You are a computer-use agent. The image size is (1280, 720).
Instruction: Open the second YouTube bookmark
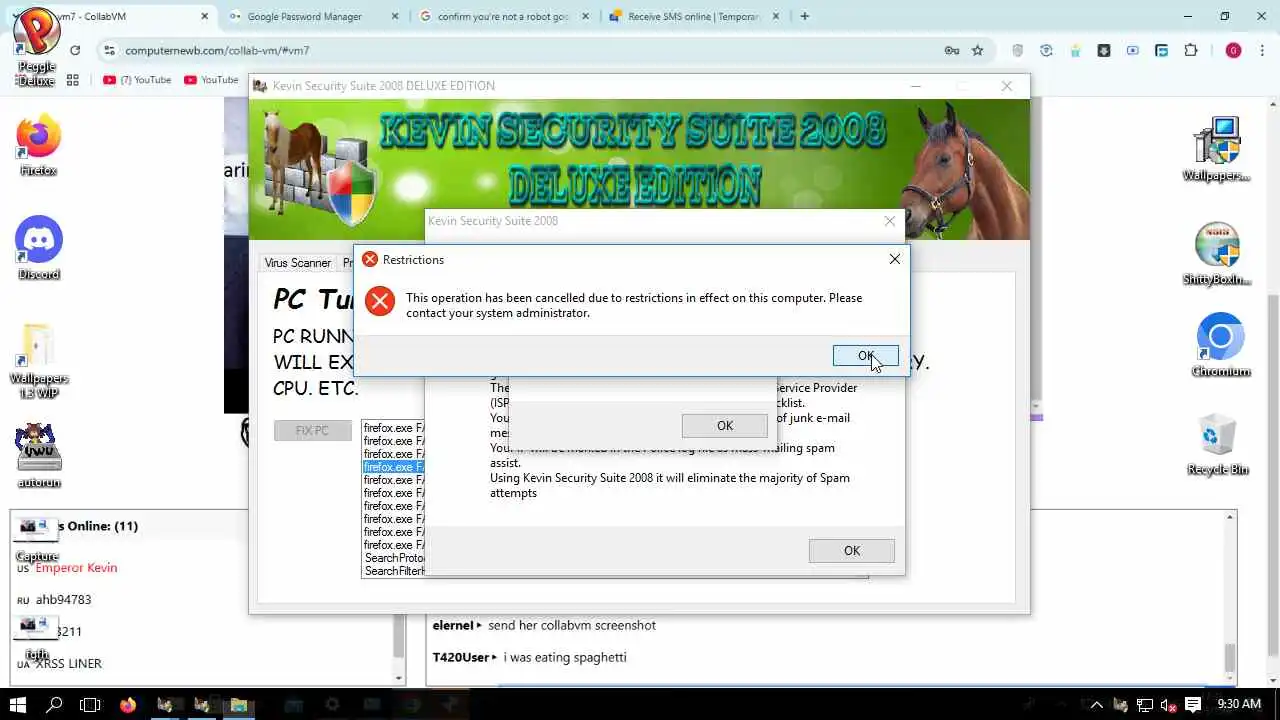tap(211, 80)
